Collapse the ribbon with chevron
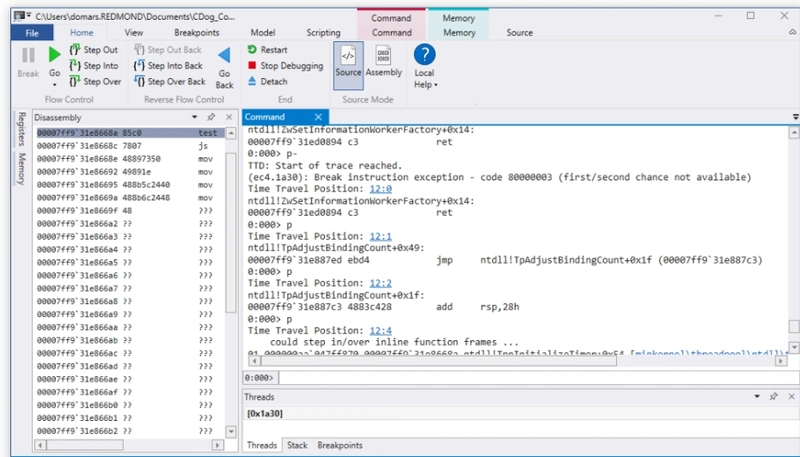 tap(792, 33)
